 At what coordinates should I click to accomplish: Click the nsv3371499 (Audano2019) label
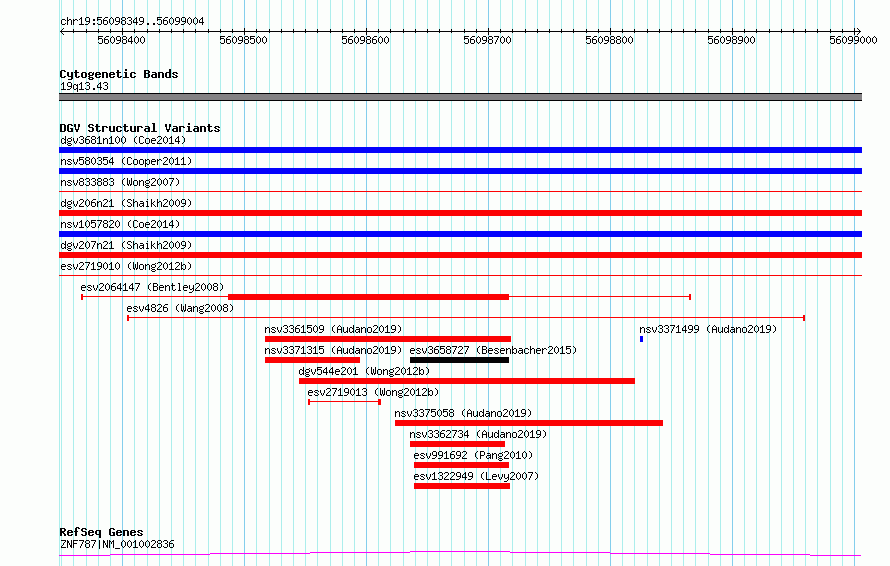tap(708, 329)
